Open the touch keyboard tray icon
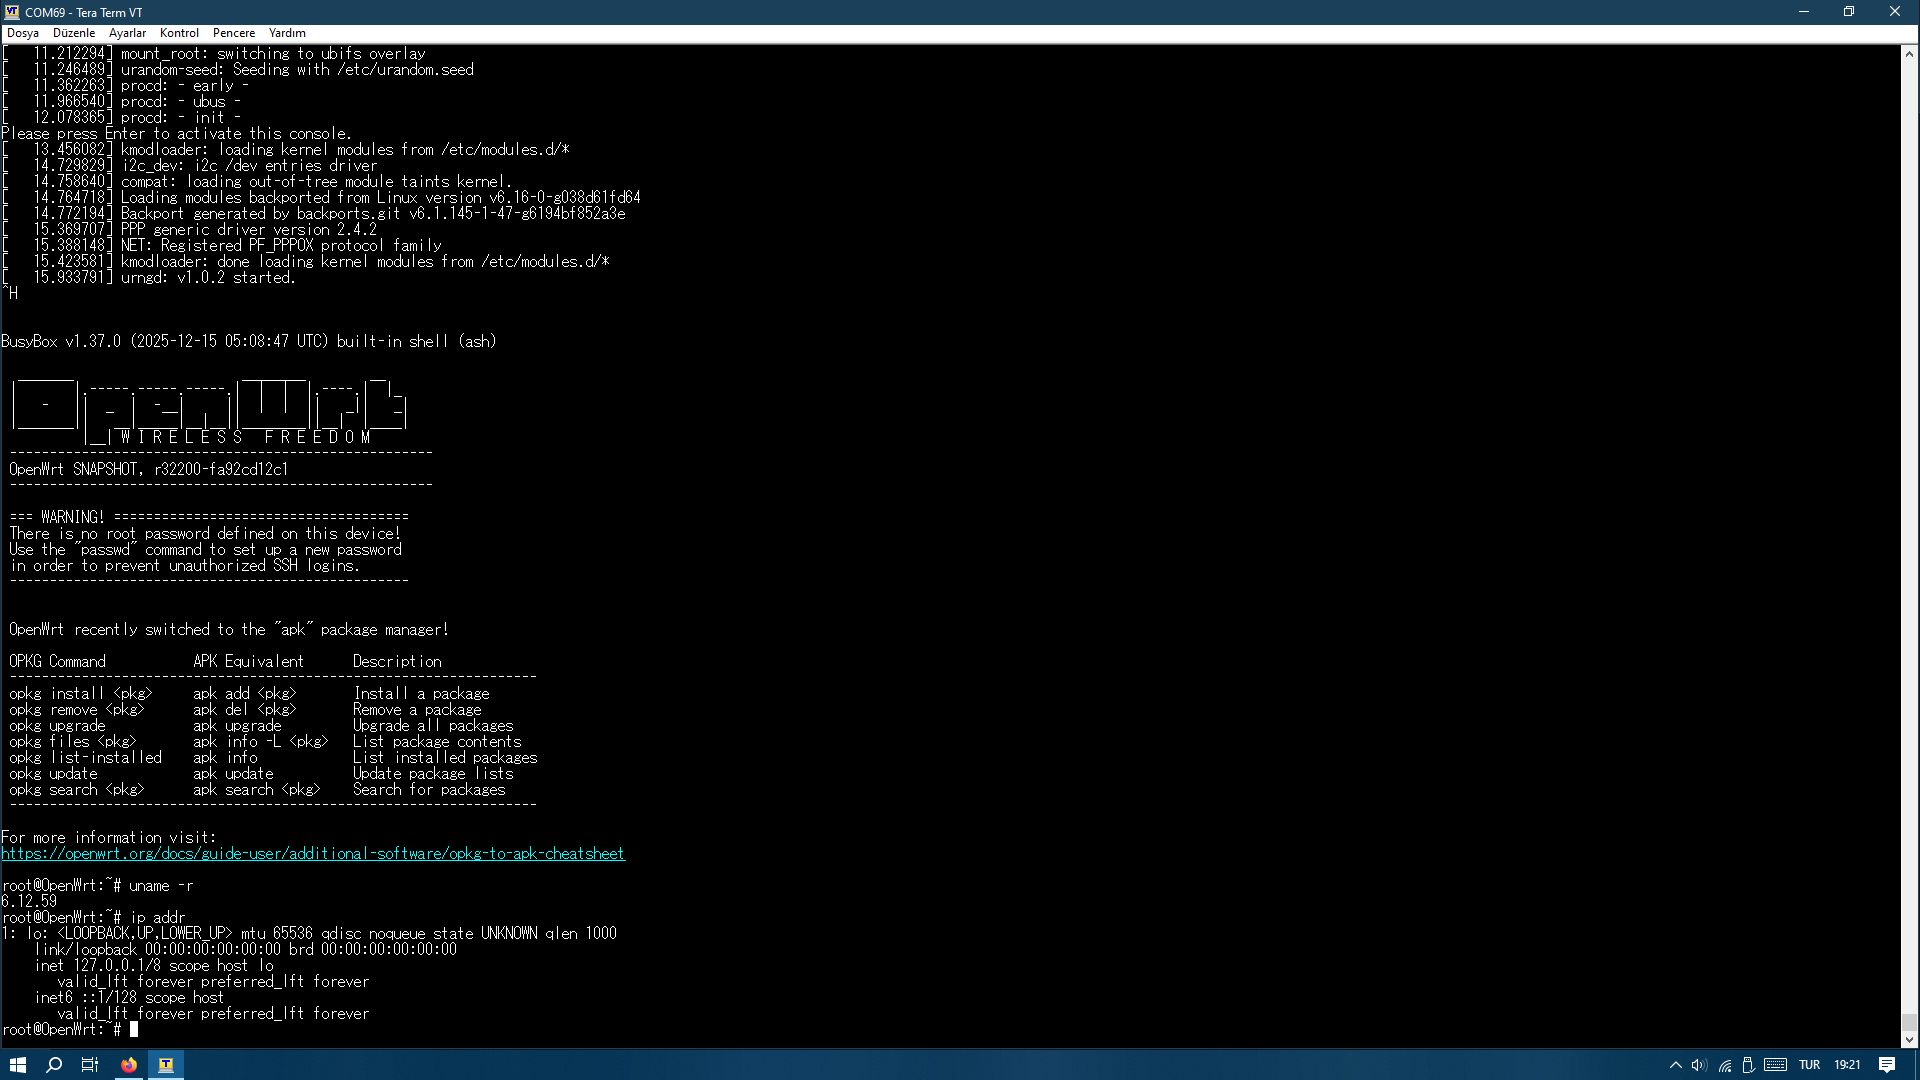Screen dimensions: 1920x1080 pos(1776,1065)
